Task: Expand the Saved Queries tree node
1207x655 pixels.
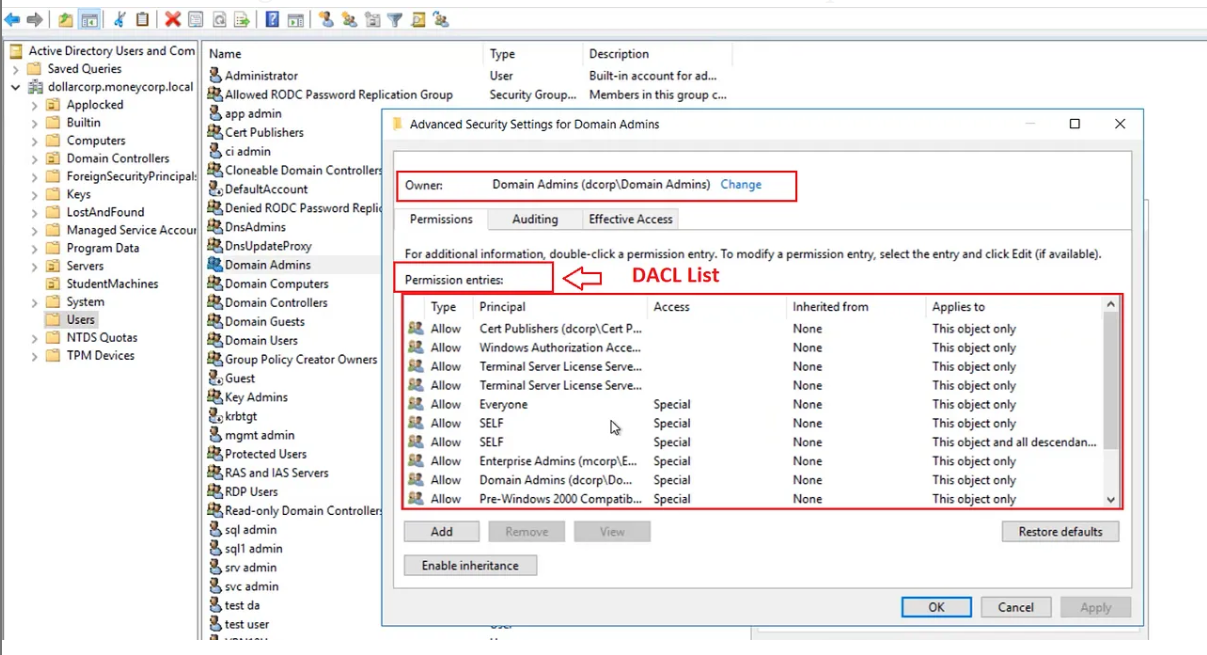Action: [16, 69]
